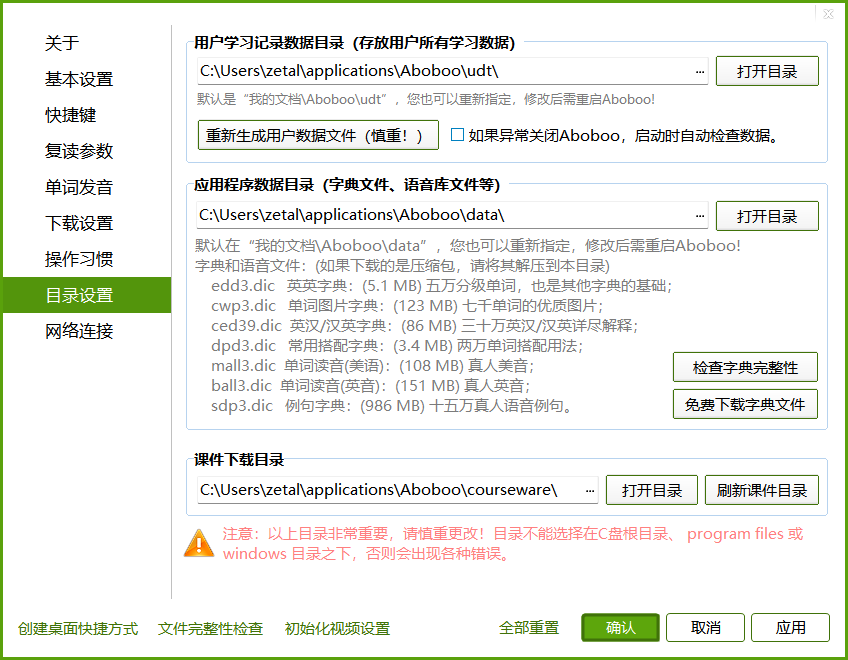Click 打开目录 beside the courseware path
848x660 pixels.
point(651,490)
